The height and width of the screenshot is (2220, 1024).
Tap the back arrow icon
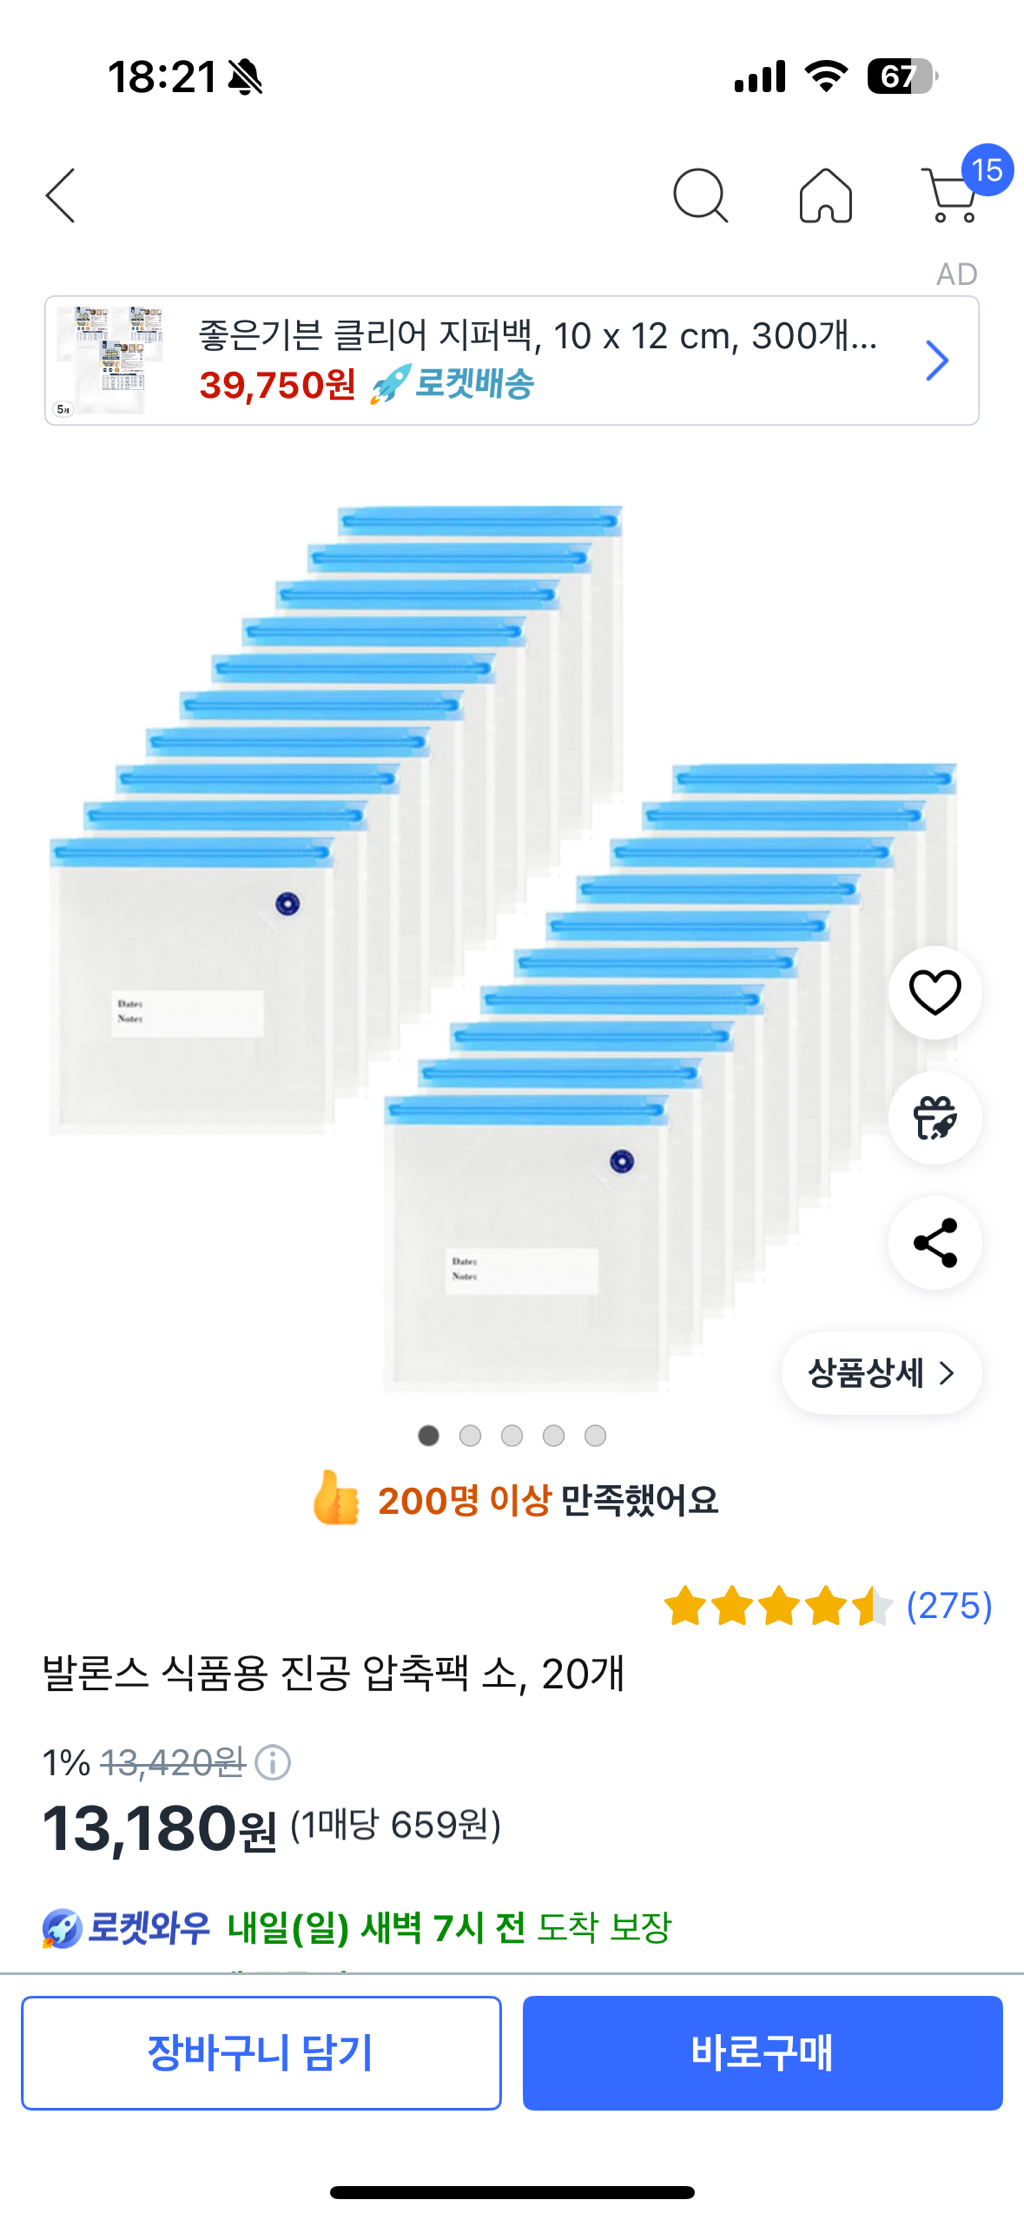tap(61, 195)
